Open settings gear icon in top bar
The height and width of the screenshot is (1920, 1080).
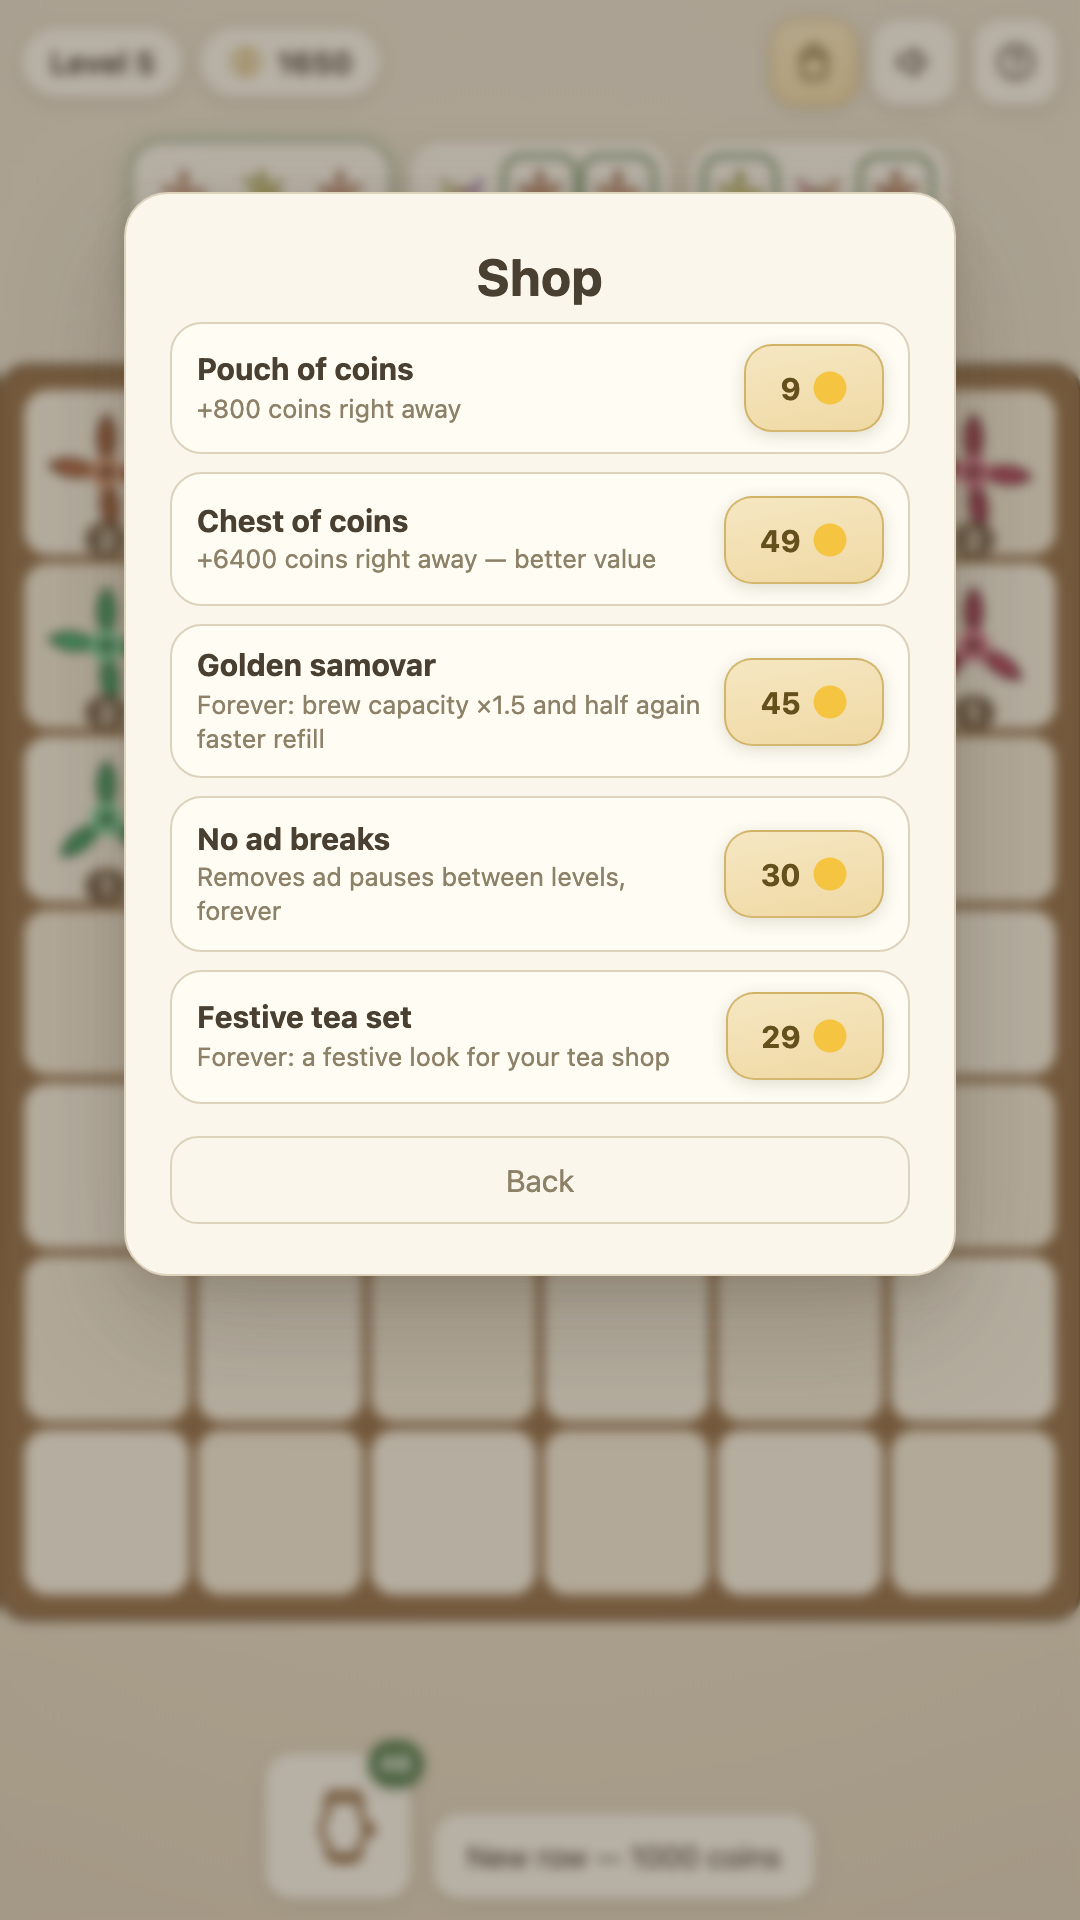point(912,63)
